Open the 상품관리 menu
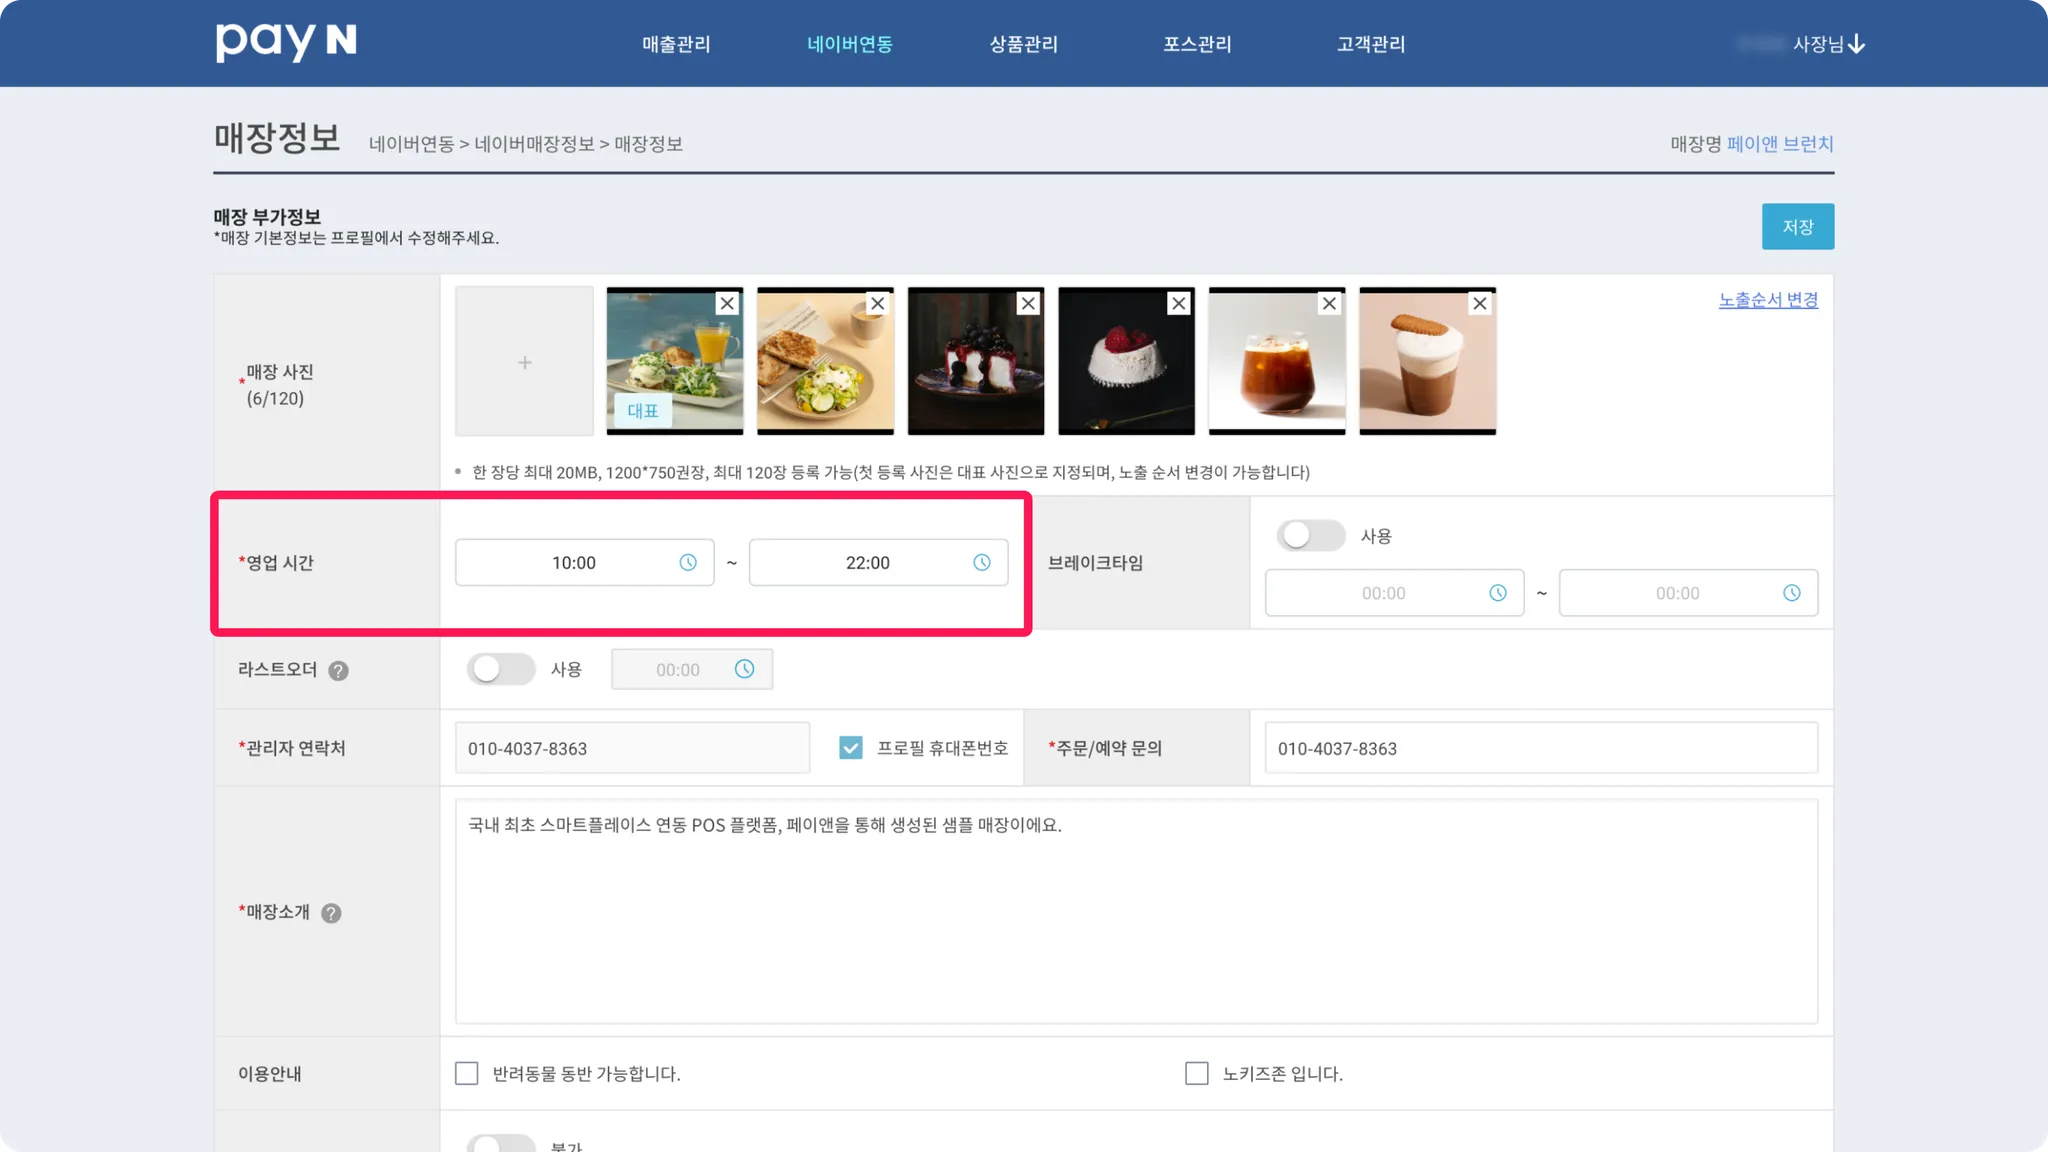 pyautogui.click(x=1023, y=44)
